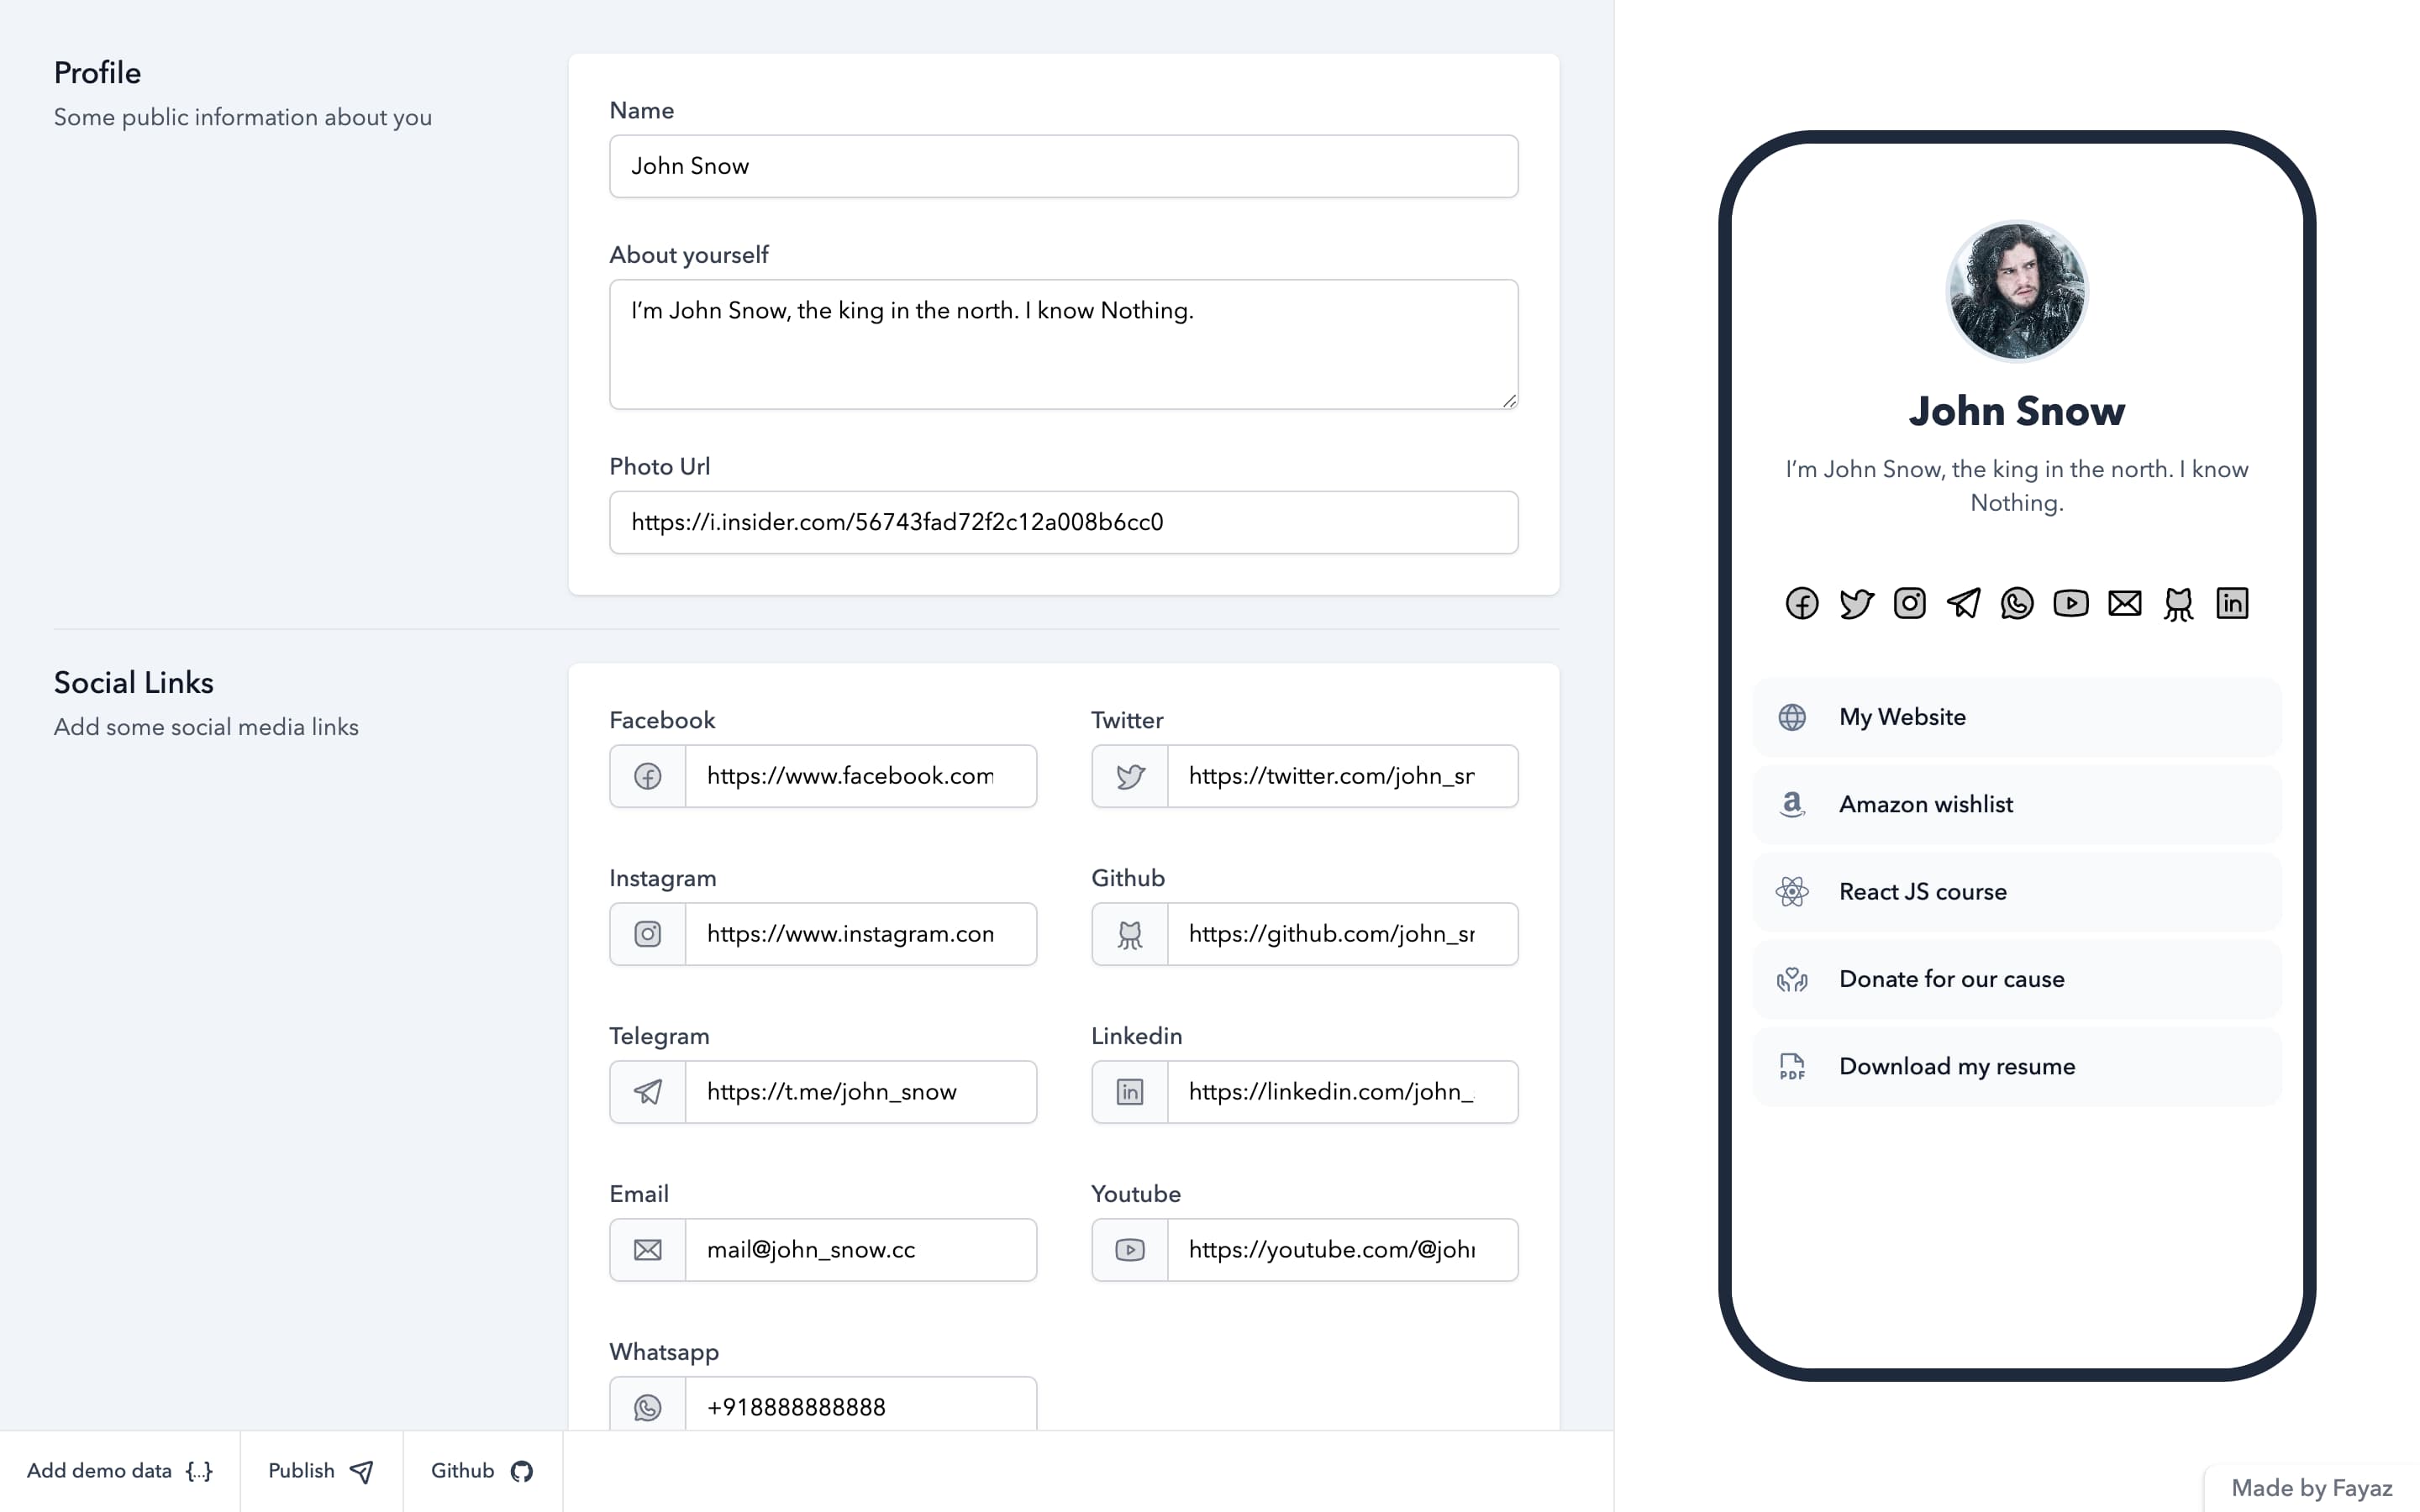Click the globe icon on My Website link
Image resolution: width=2420 pixels, height=1512 pixels.
tap(1792, 717)
